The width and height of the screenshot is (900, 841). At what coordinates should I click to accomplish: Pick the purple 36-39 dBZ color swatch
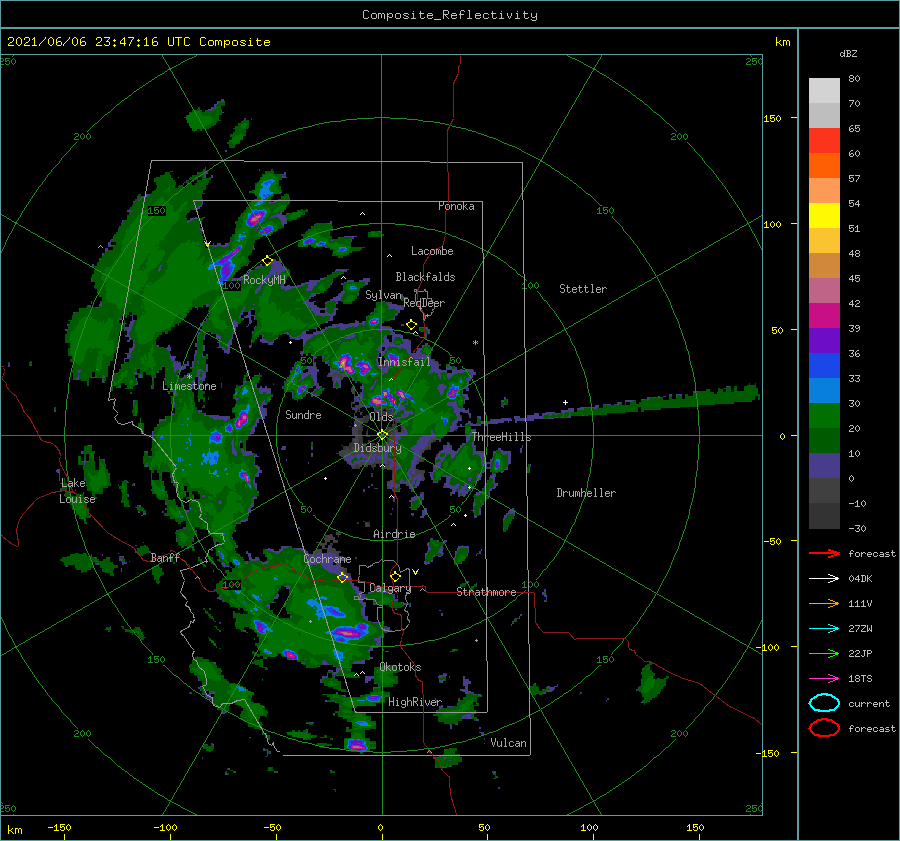[x=824, y=341]
